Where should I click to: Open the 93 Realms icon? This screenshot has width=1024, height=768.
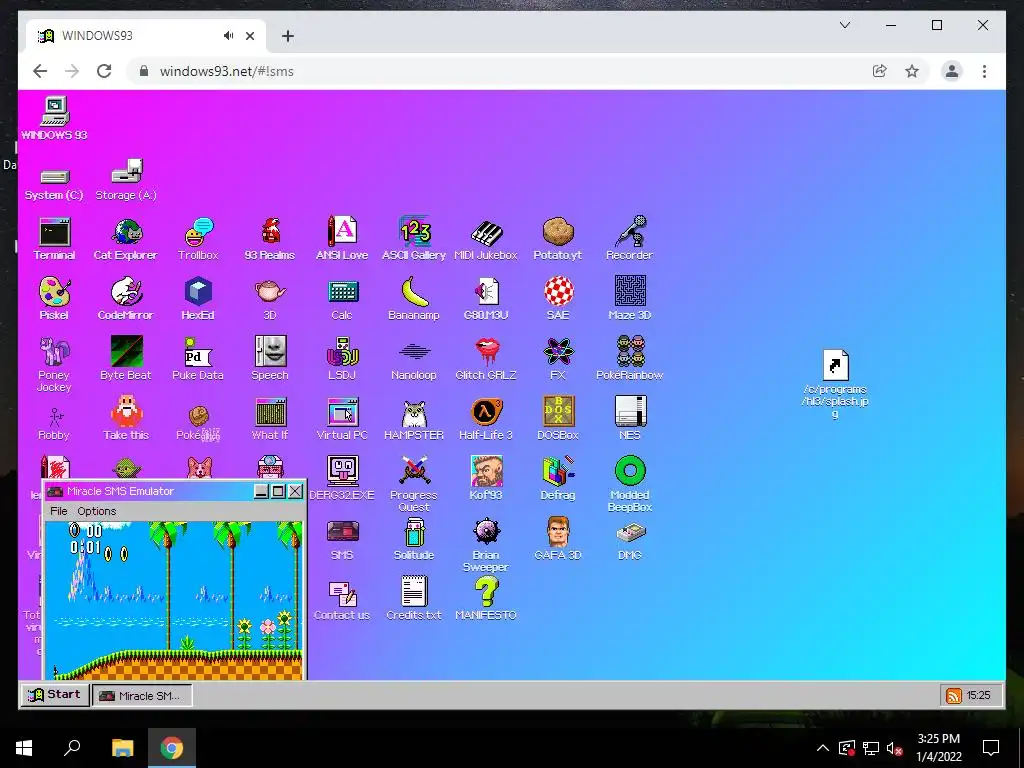click(270, 239)
